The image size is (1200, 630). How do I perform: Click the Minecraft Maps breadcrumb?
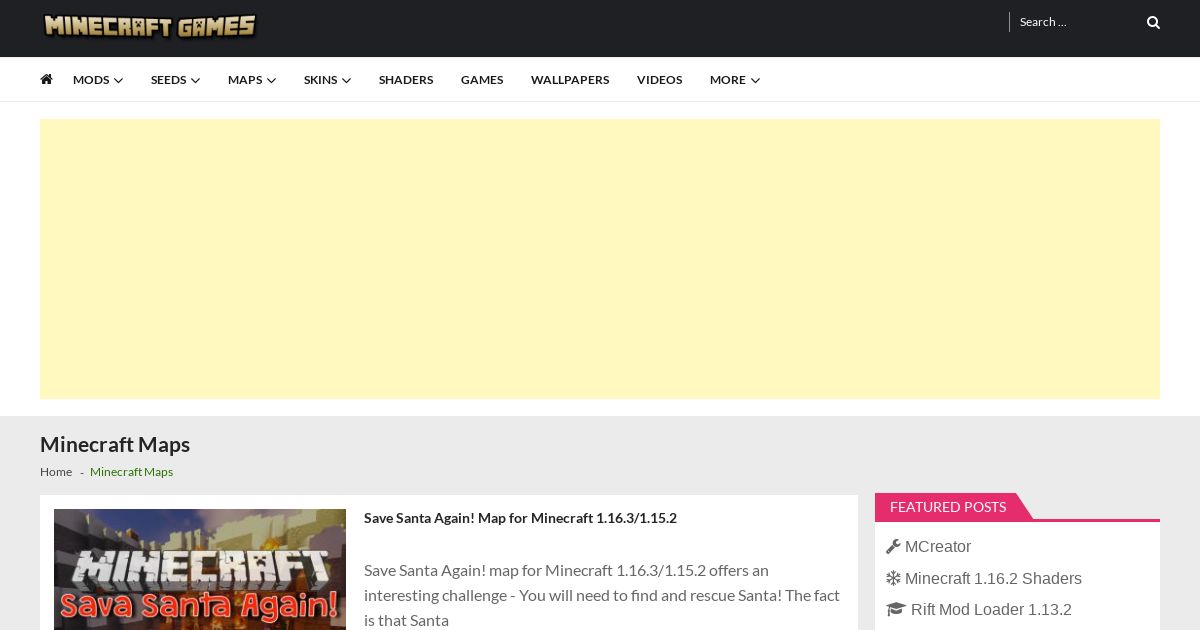(x=131, y=472)
